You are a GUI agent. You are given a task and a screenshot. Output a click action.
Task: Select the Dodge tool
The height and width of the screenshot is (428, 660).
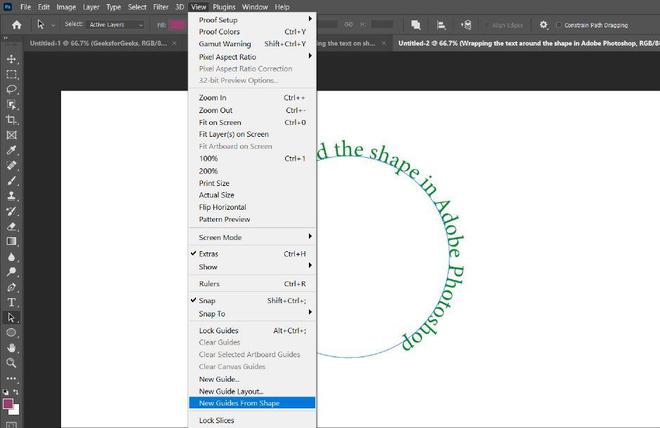[x=11, y=272]
